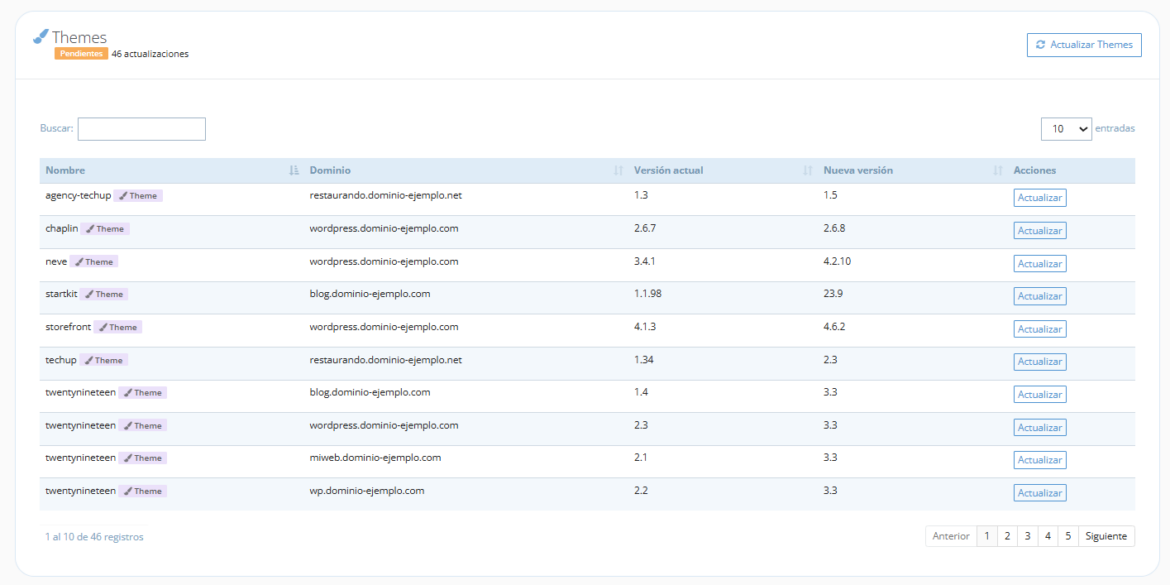
Task: Click the "46 actualizaciones" text
Action: (150, 54)
